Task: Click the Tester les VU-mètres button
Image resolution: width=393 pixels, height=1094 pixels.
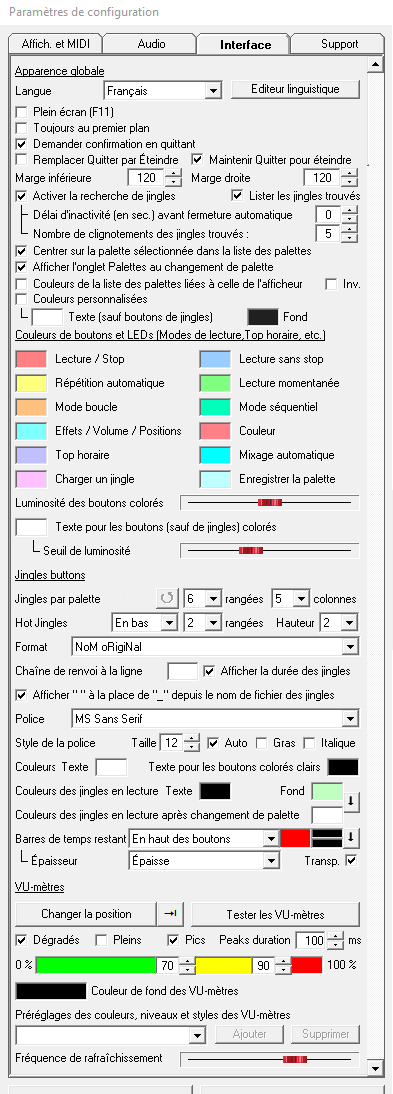Action: 276,914
